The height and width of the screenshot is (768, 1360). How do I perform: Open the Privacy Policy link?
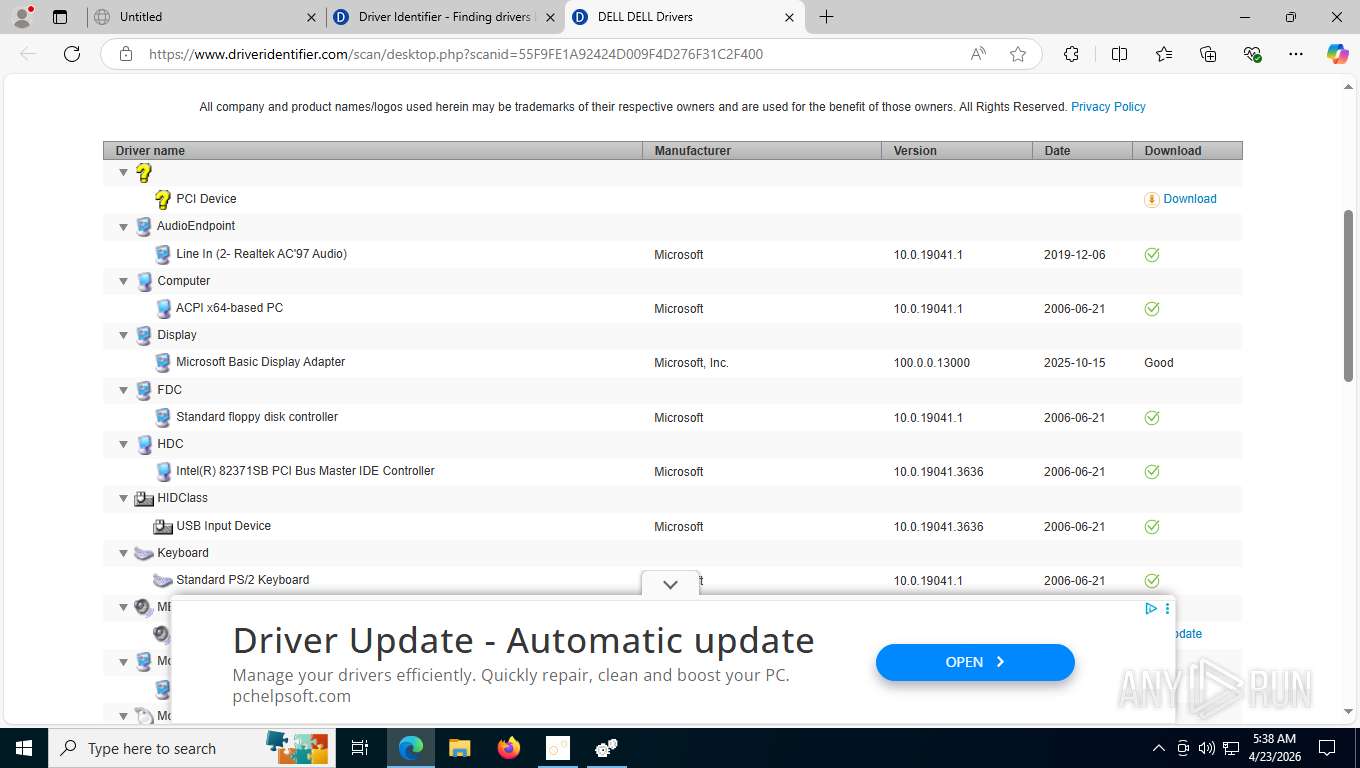[x=1108, y=107]
